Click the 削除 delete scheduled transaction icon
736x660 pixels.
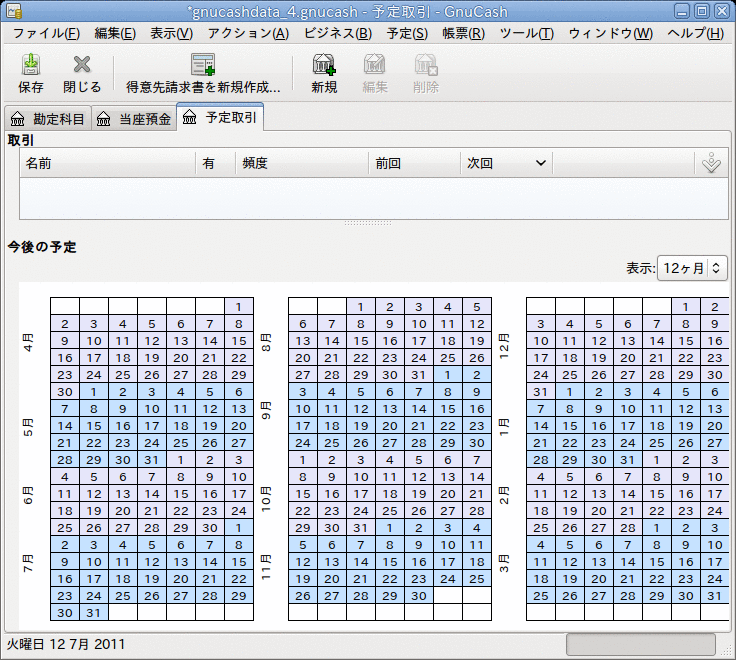click(x=426, y=65)
